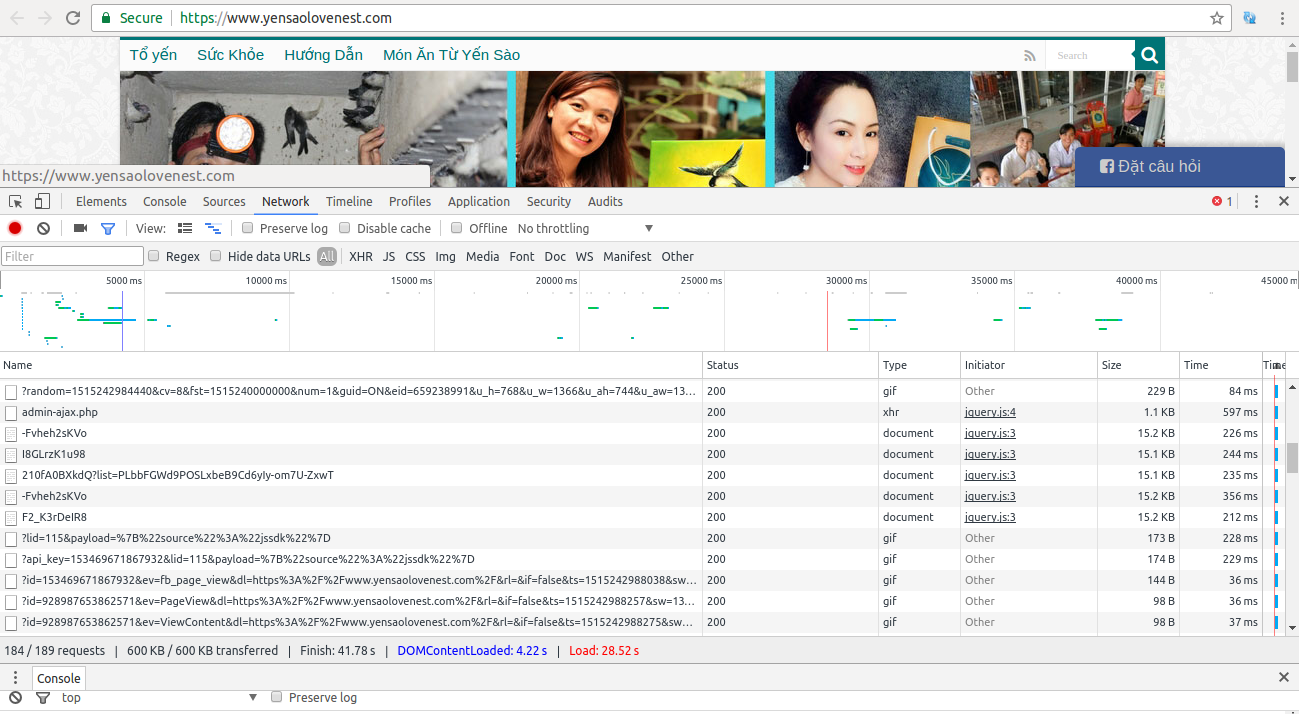Select the I8GLrzK1u98 request row
Image resolution: width=1299 pixels, height=714 pixels.
[640, 454]
